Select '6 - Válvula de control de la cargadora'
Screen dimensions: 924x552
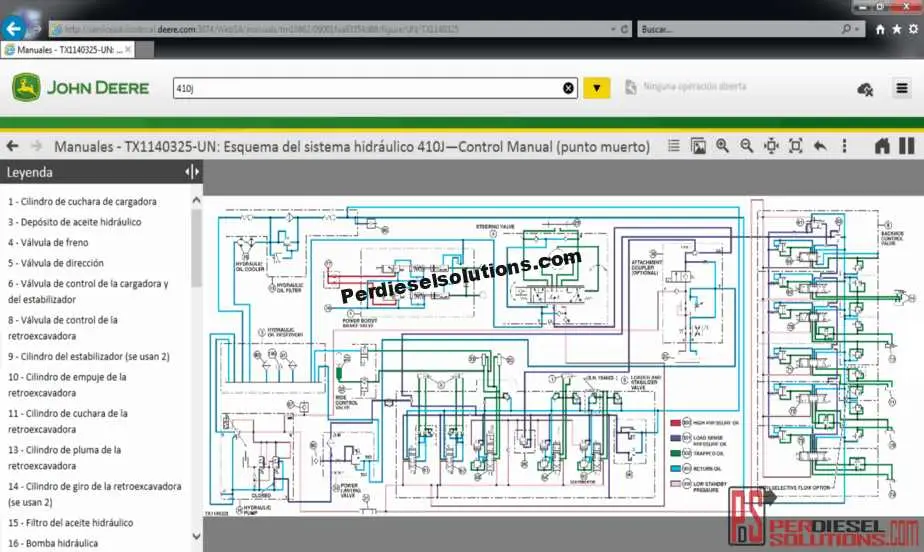click(x=88, y=292)
